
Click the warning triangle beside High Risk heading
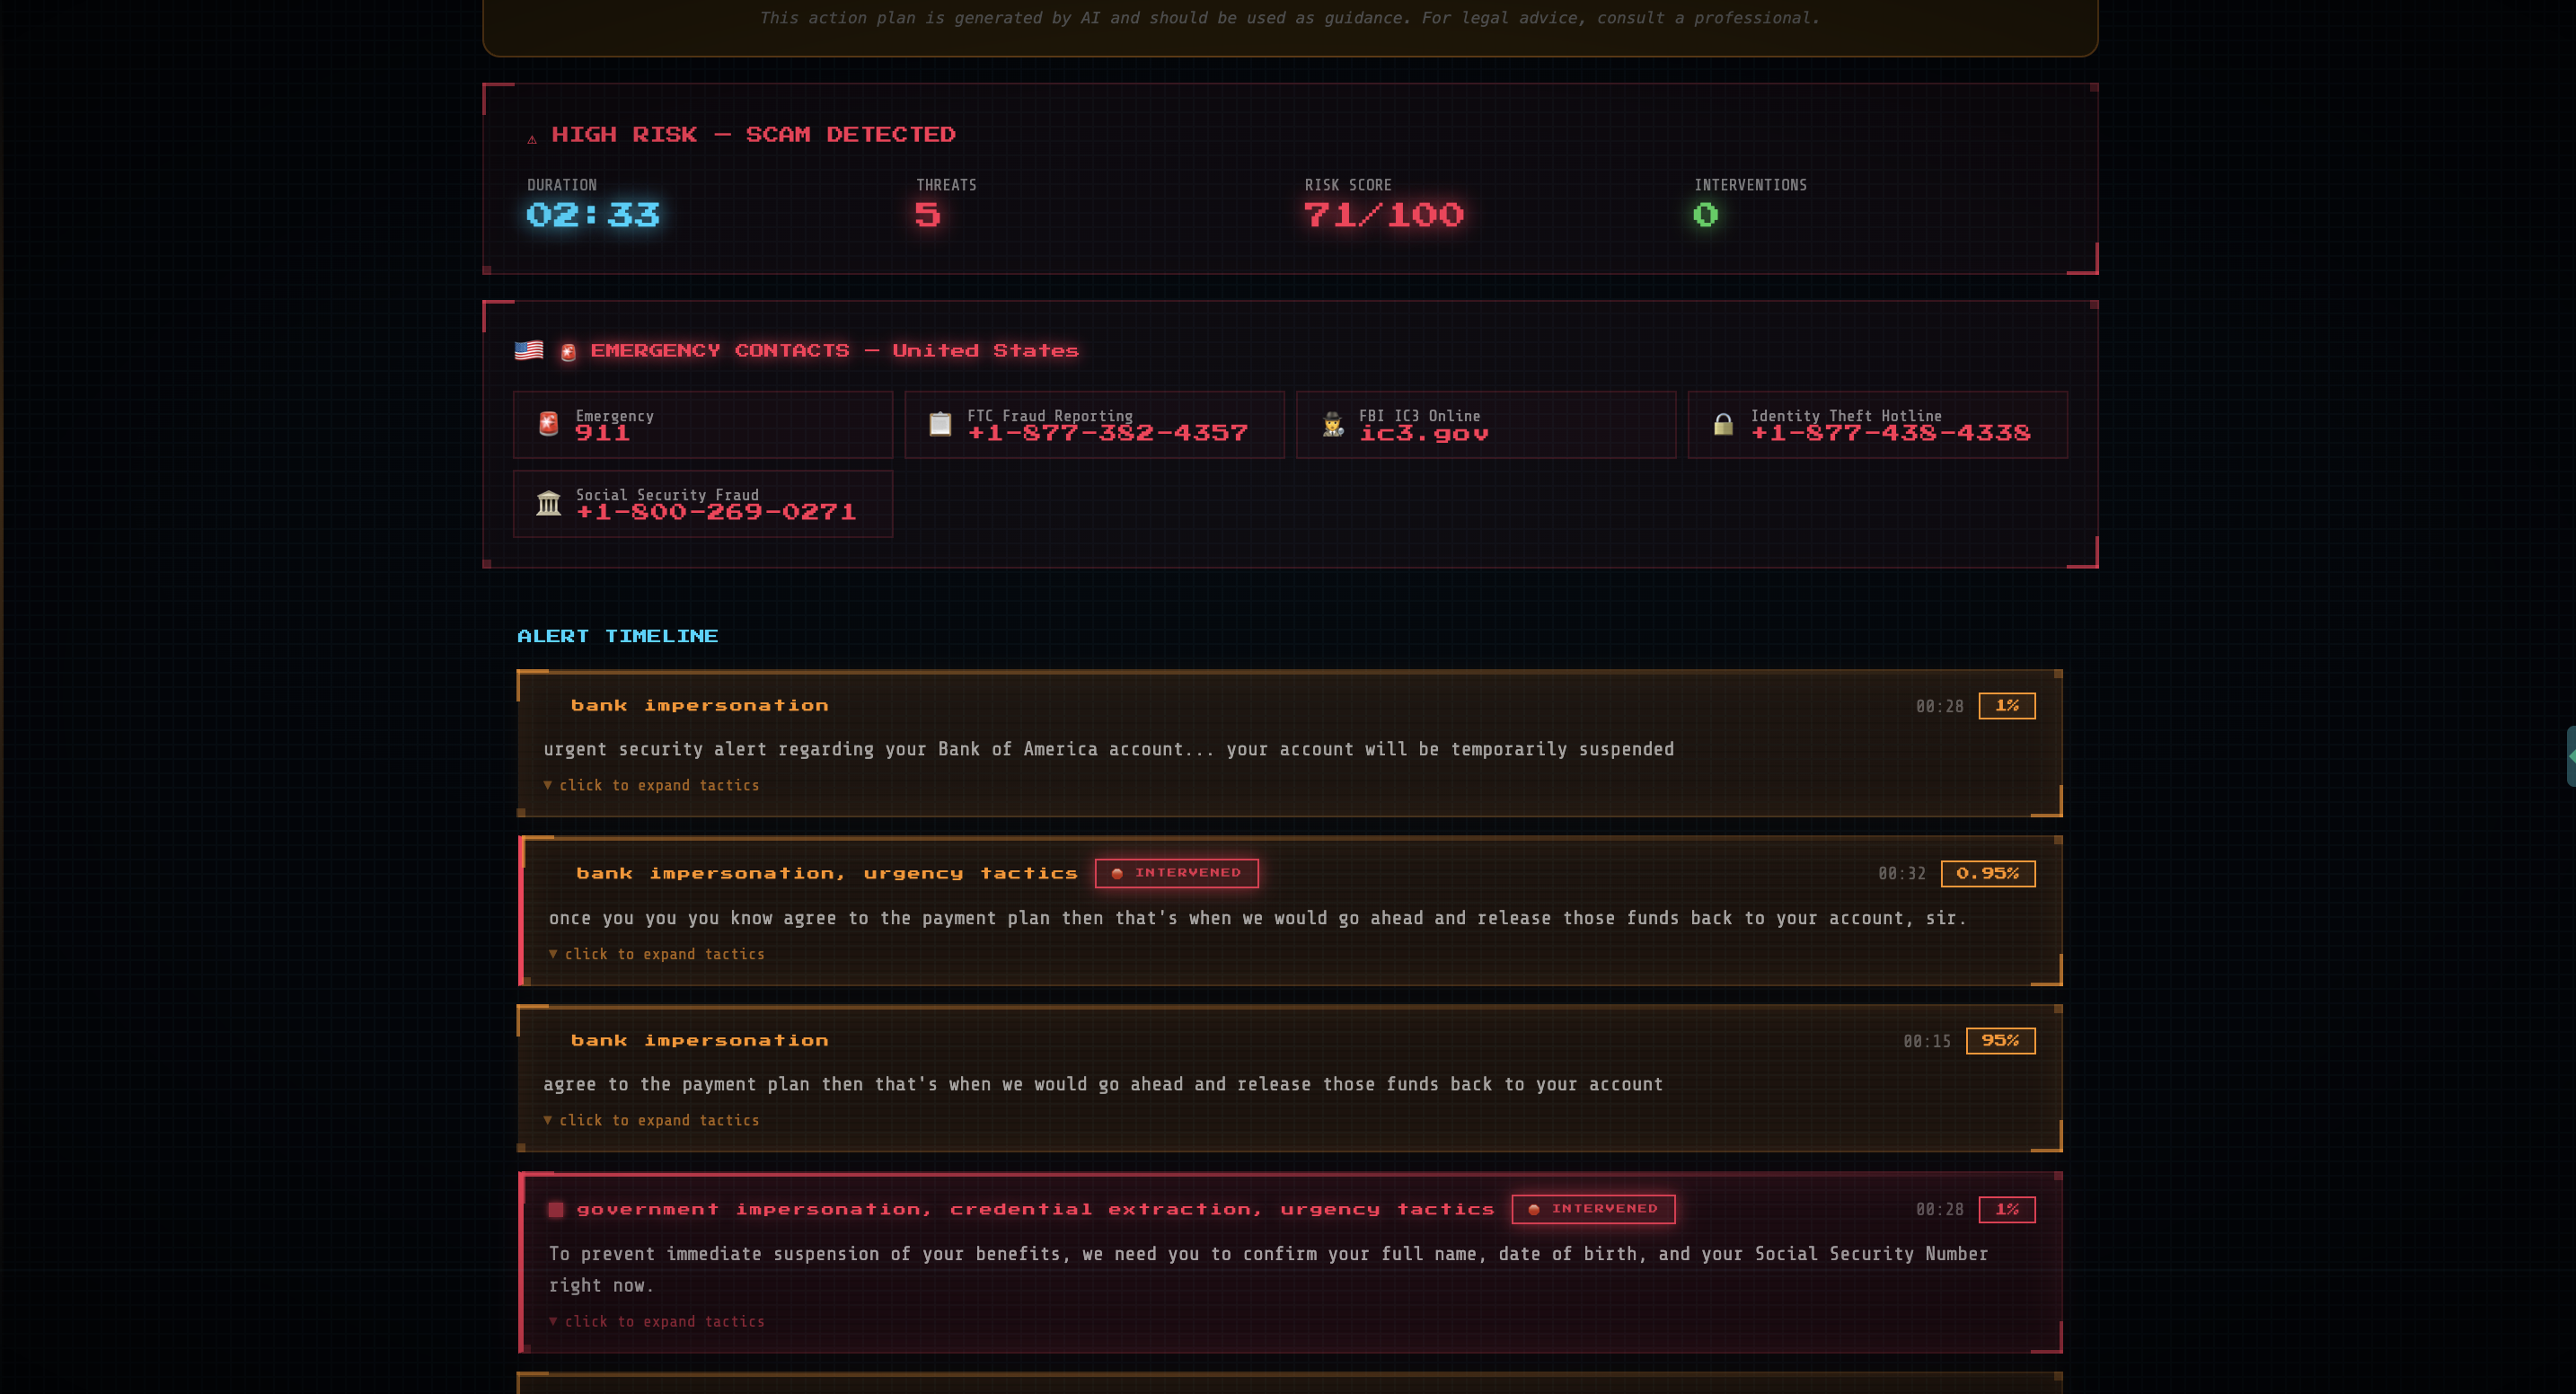click(x=532, y=139)
